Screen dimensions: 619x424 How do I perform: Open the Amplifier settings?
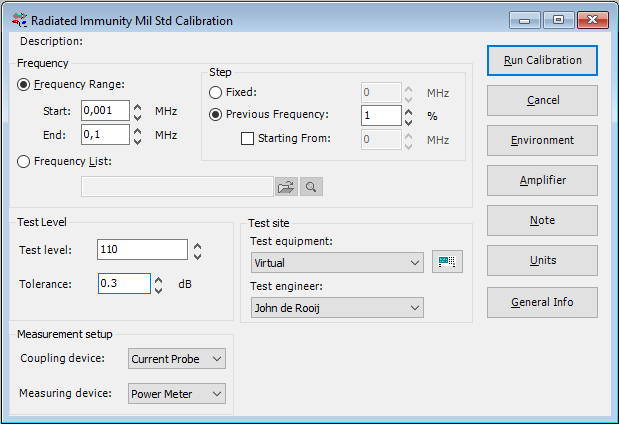click(542, 180)
